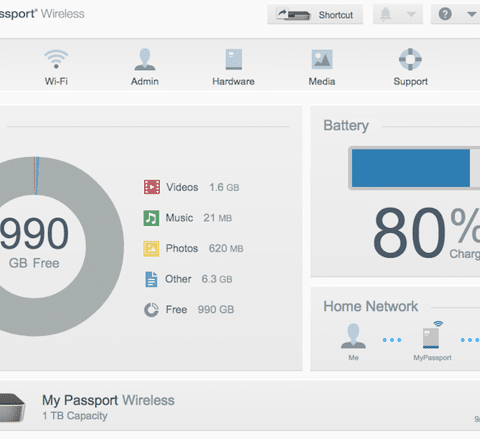Click the 'MyPassport' label in Home Network

(x=432, y=358)
